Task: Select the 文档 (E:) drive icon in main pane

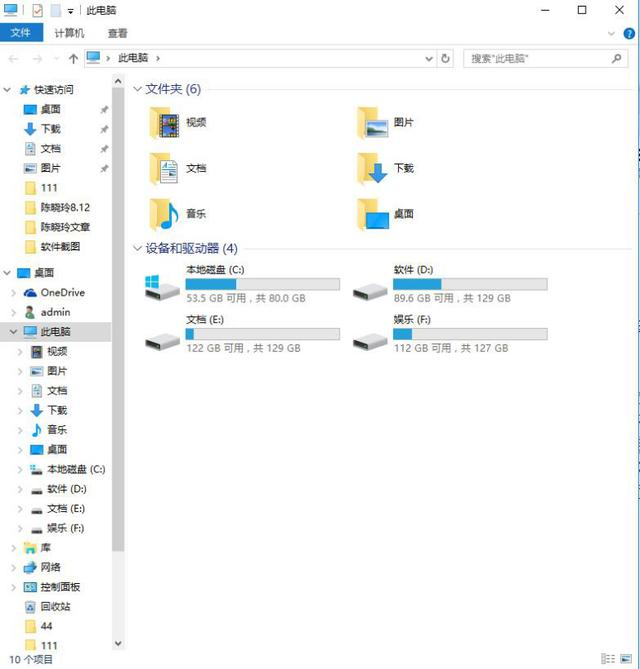Action: pyautogui.click(x=162, y=341)
